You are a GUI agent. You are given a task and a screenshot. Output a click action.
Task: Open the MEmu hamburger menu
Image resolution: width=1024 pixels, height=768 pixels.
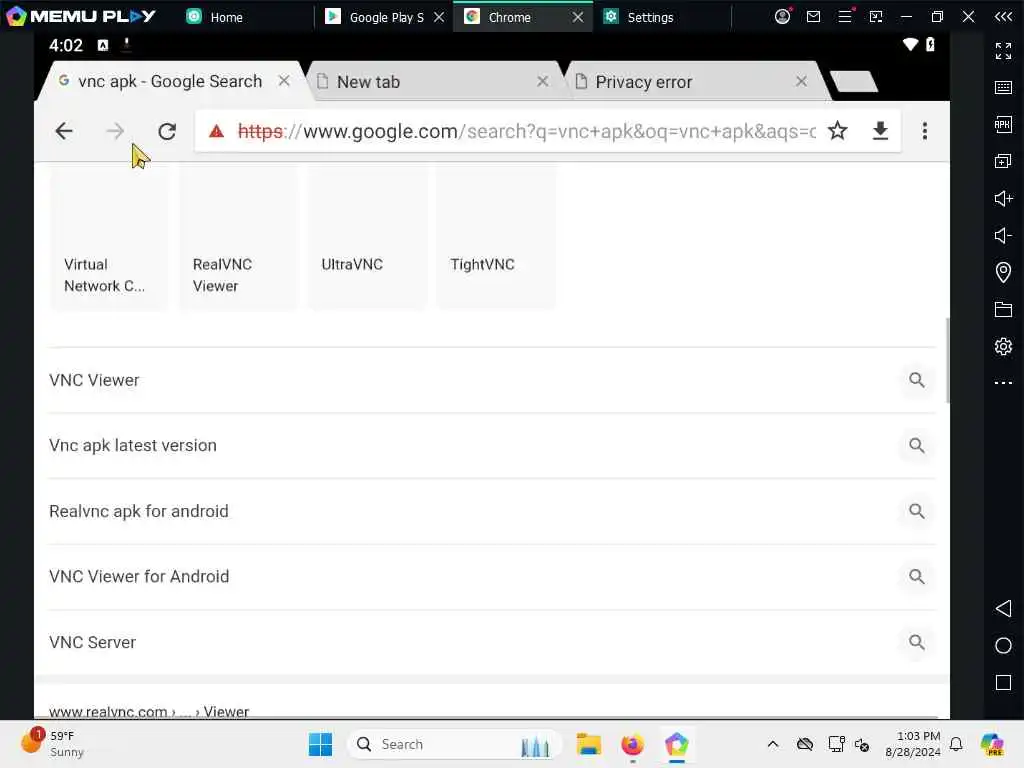845,16
